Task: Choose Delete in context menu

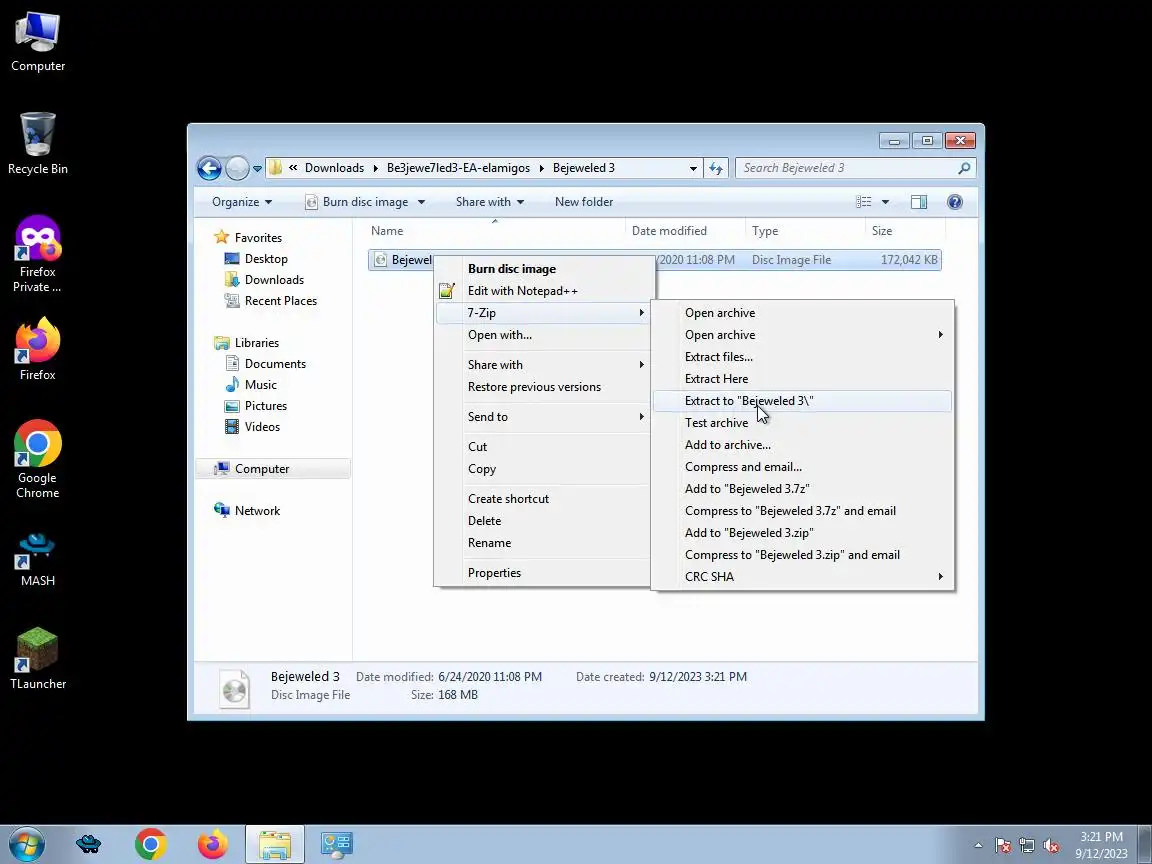Action: [542, 521]
